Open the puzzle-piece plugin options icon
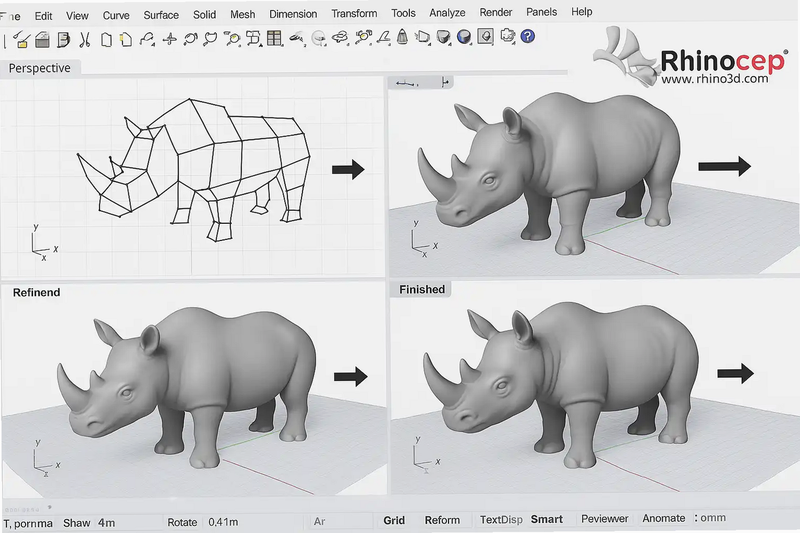 (507, 36)
